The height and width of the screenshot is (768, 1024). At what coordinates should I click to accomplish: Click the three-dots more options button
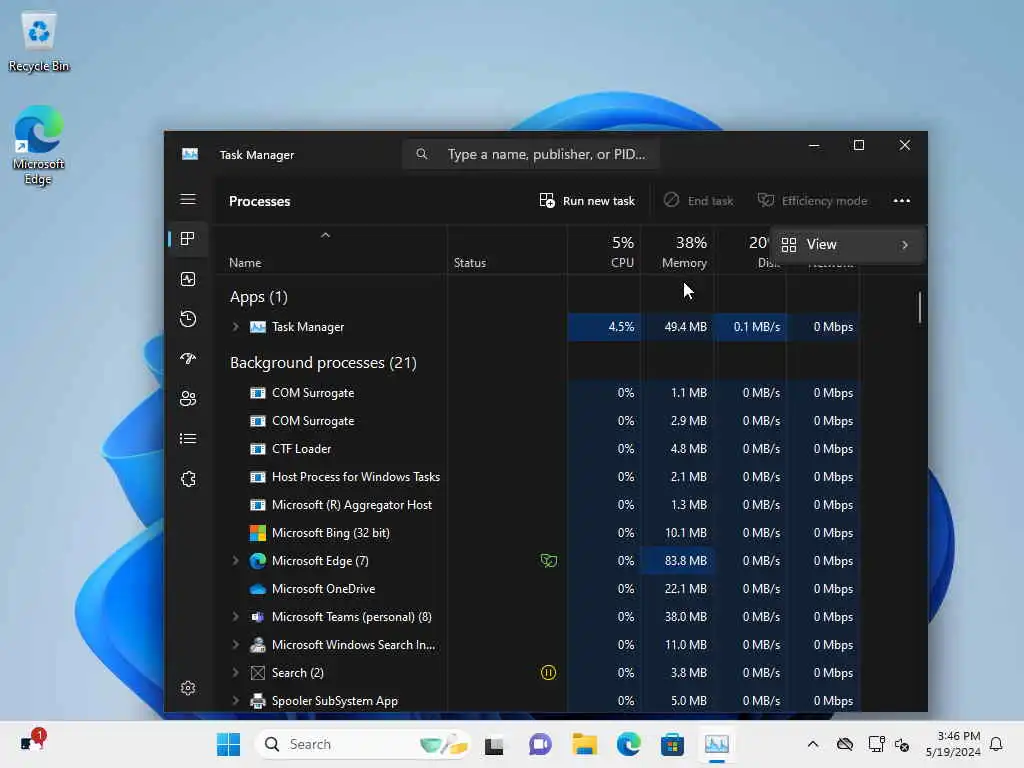tap(901, 200)
